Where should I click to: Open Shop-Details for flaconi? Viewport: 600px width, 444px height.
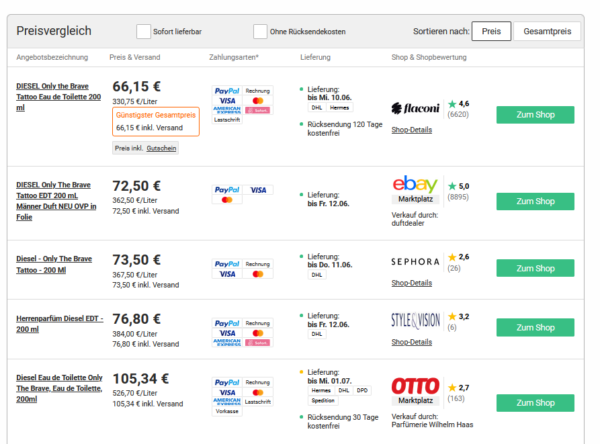click(x=412, y=130)
